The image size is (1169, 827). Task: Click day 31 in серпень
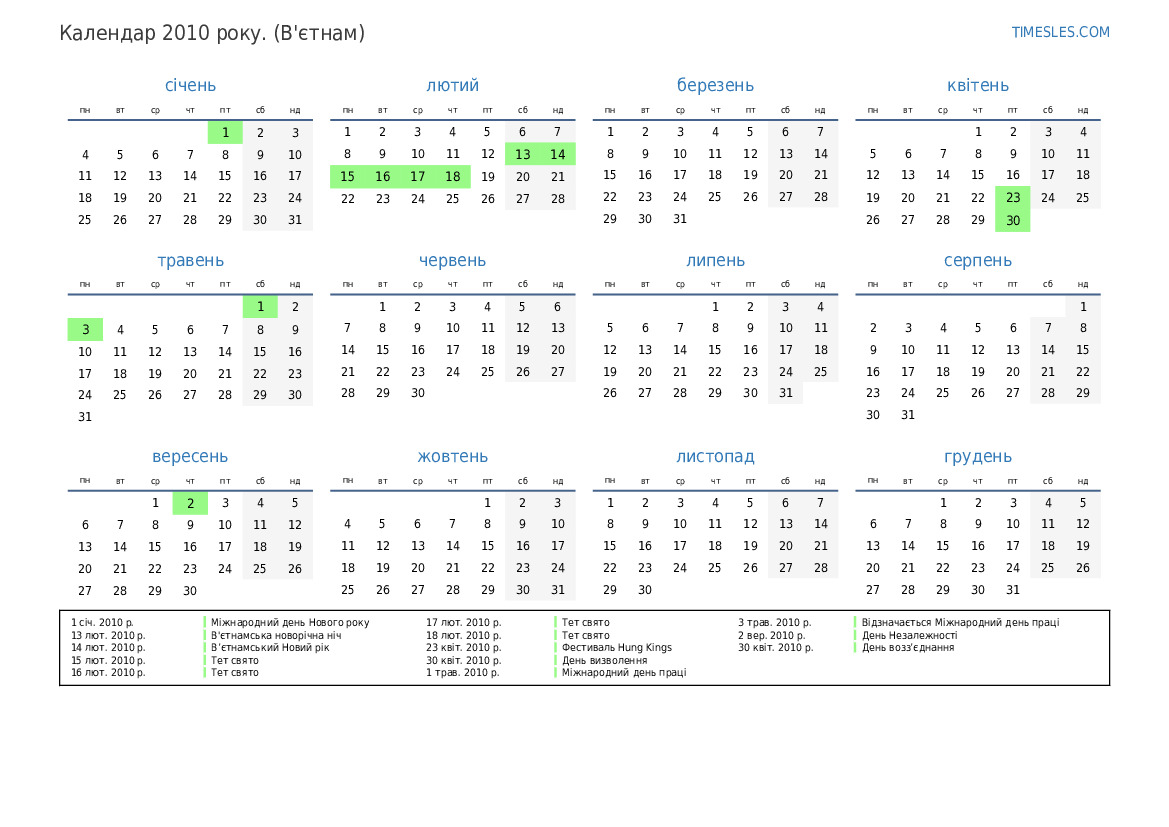[x=907, y=415]
